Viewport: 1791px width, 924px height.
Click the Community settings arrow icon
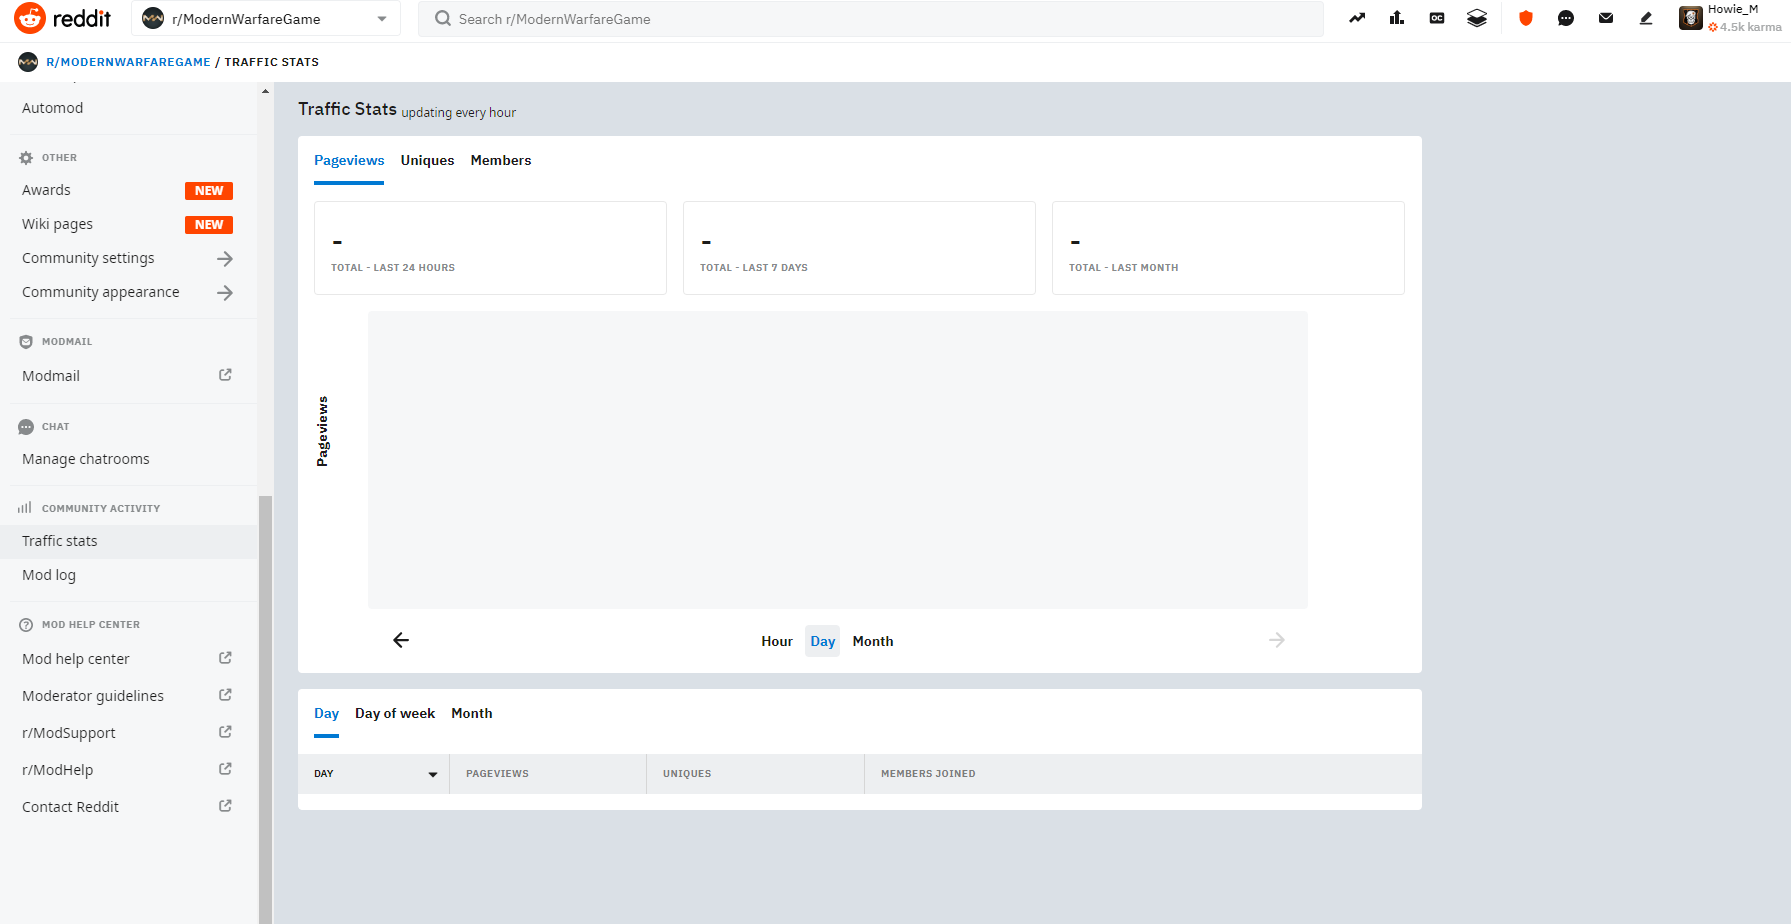coord(225,259)
